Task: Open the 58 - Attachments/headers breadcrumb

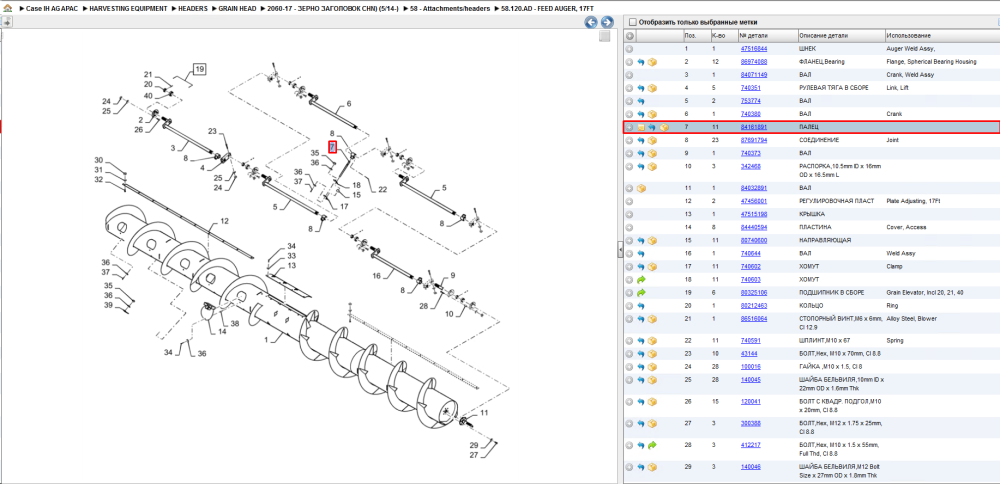Action: pyautogui.click(x=450, y=10)
